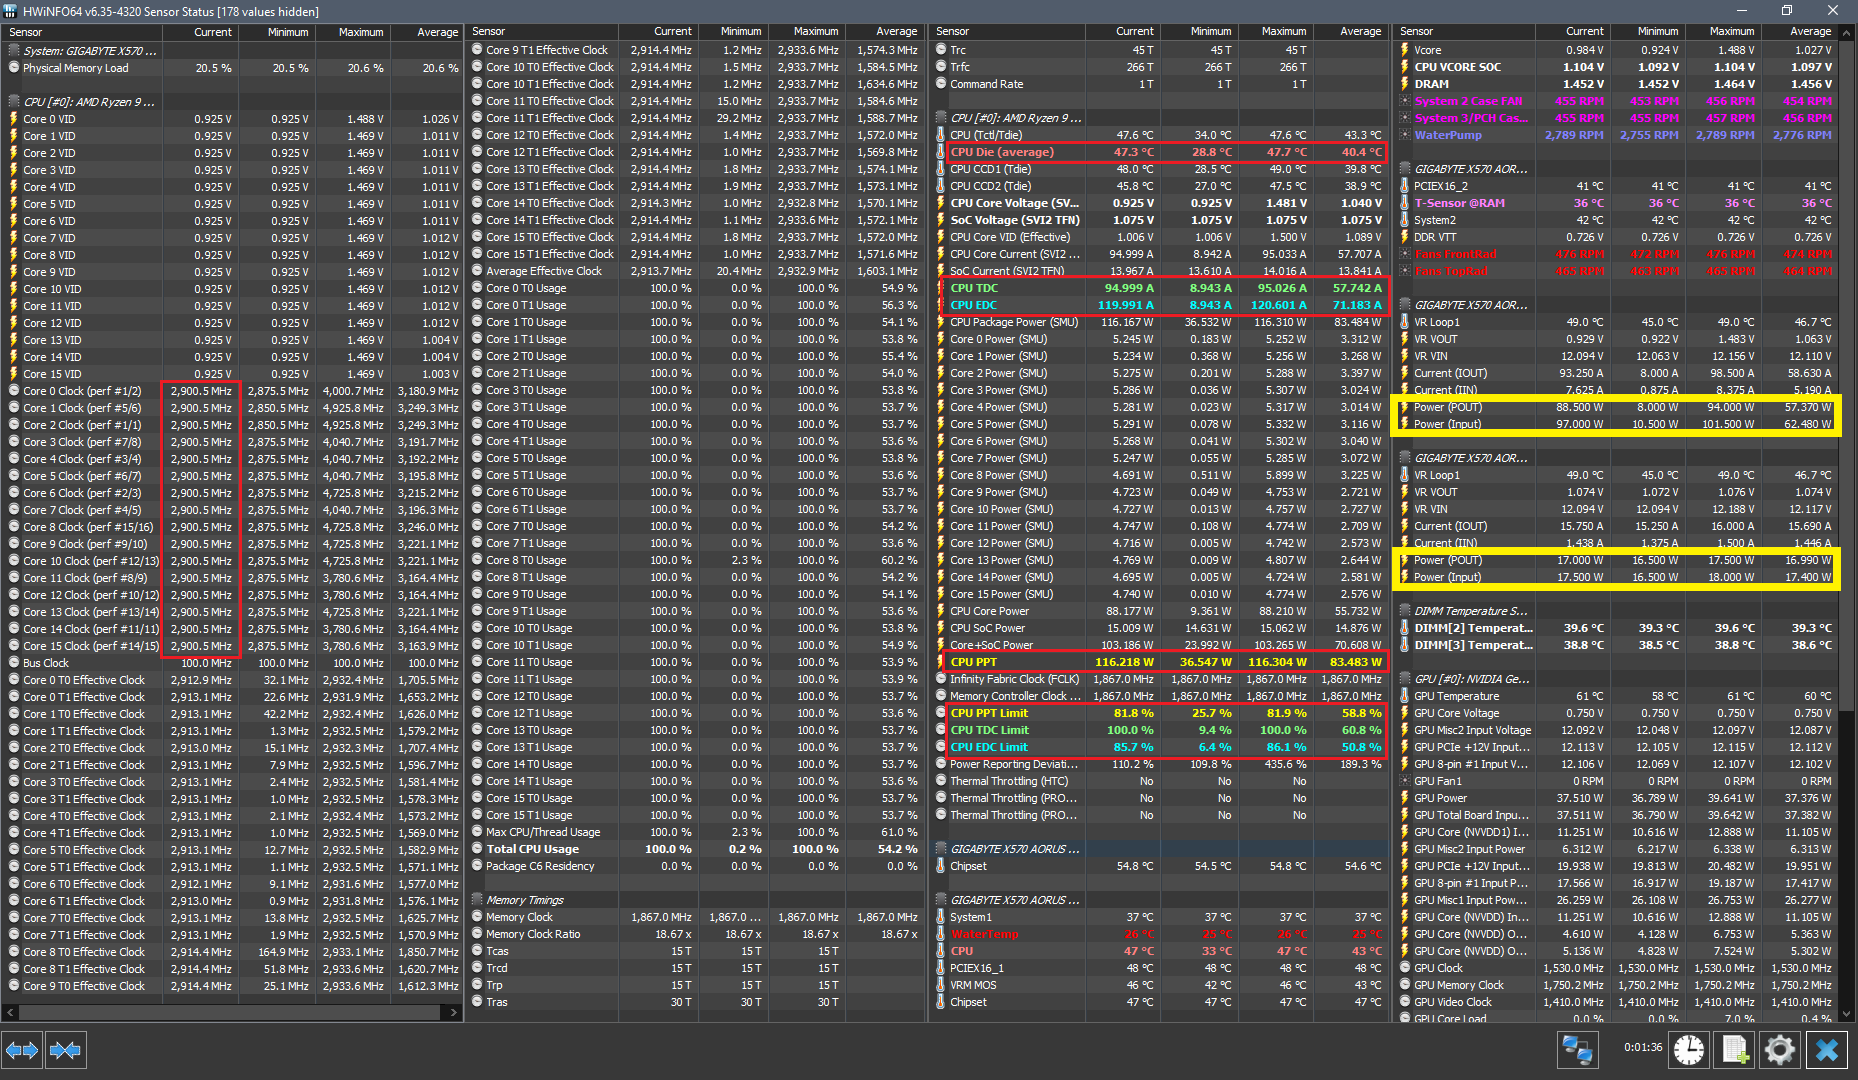Select the CPU TDC Limit row

coord(1162,730)
